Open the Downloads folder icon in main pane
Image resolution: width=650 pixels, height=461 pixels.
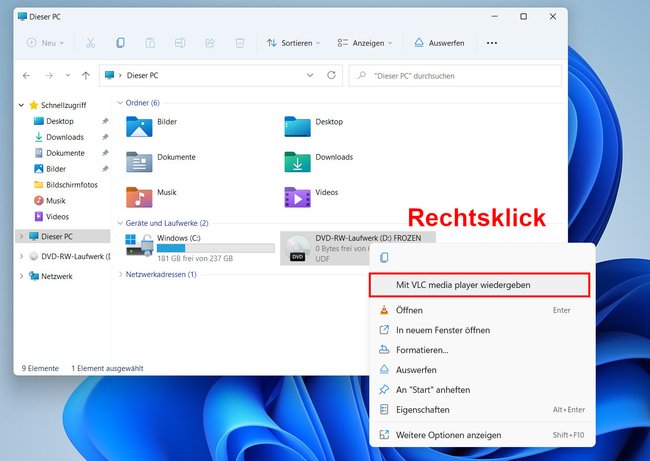[297, 162]
